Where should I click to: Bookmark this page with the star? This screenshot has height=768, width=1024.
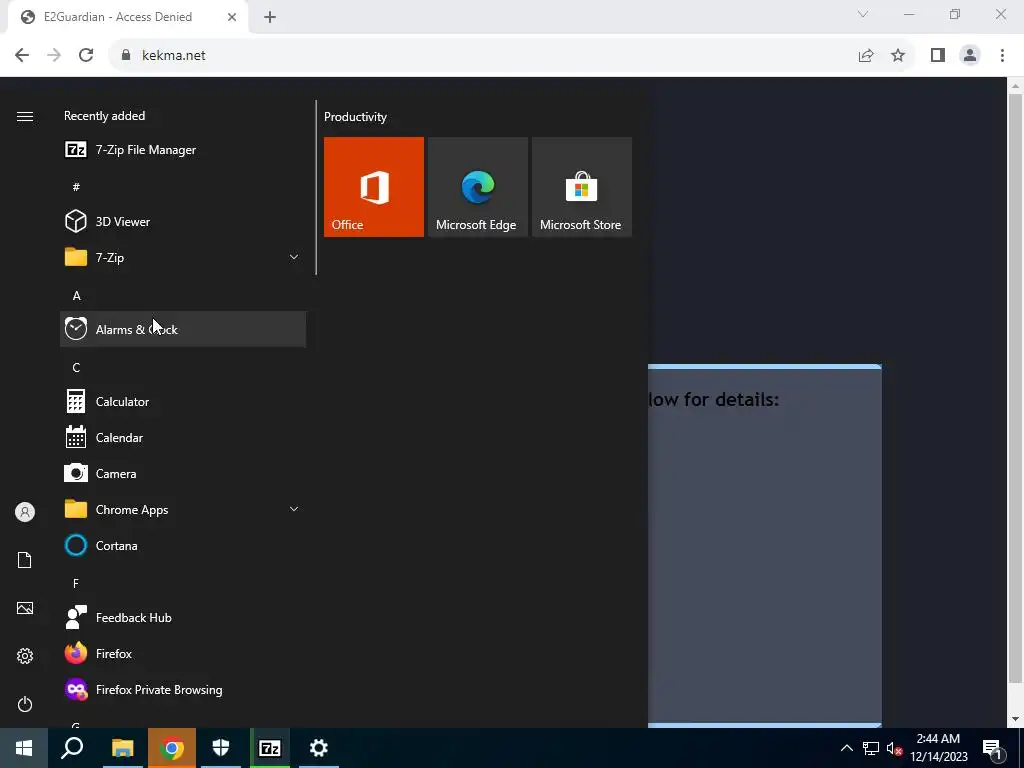point(898,56)
